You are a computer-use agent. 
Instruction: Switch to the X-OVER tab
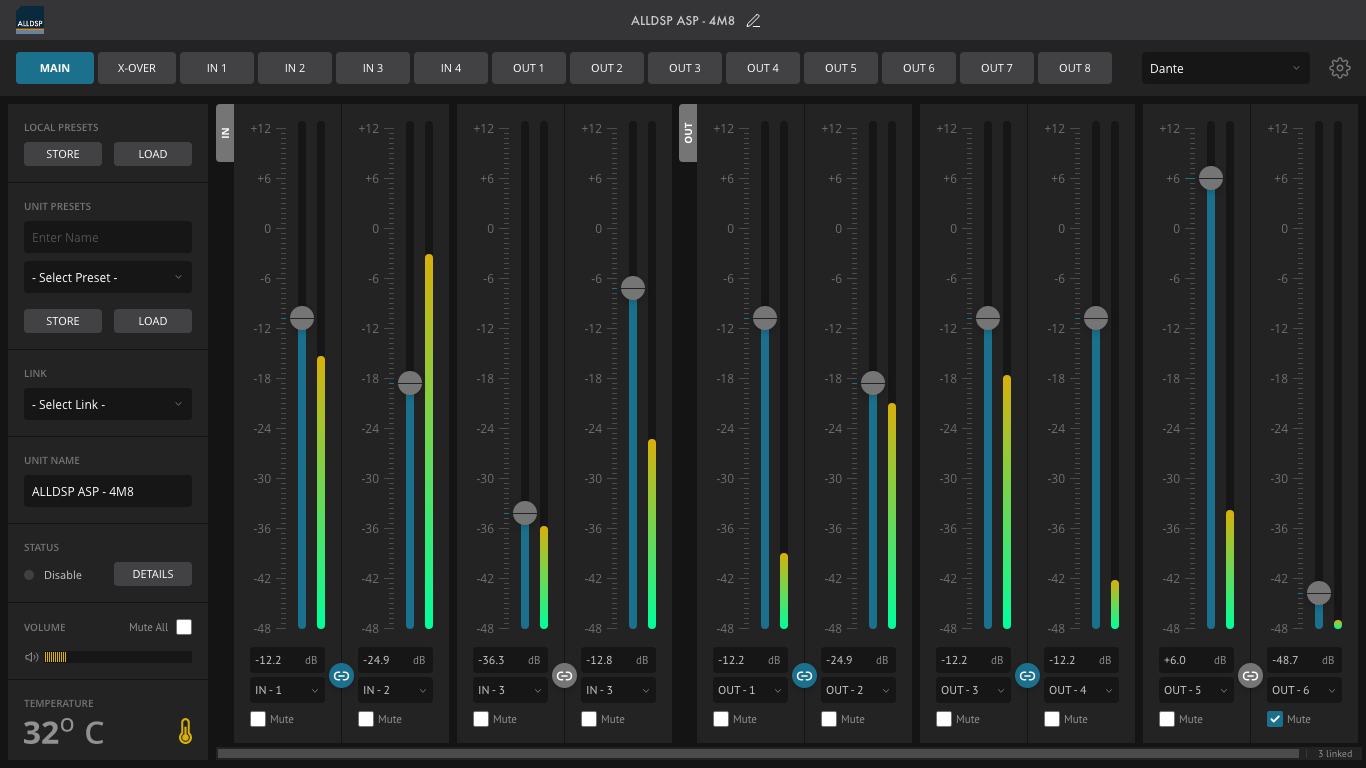136,68
